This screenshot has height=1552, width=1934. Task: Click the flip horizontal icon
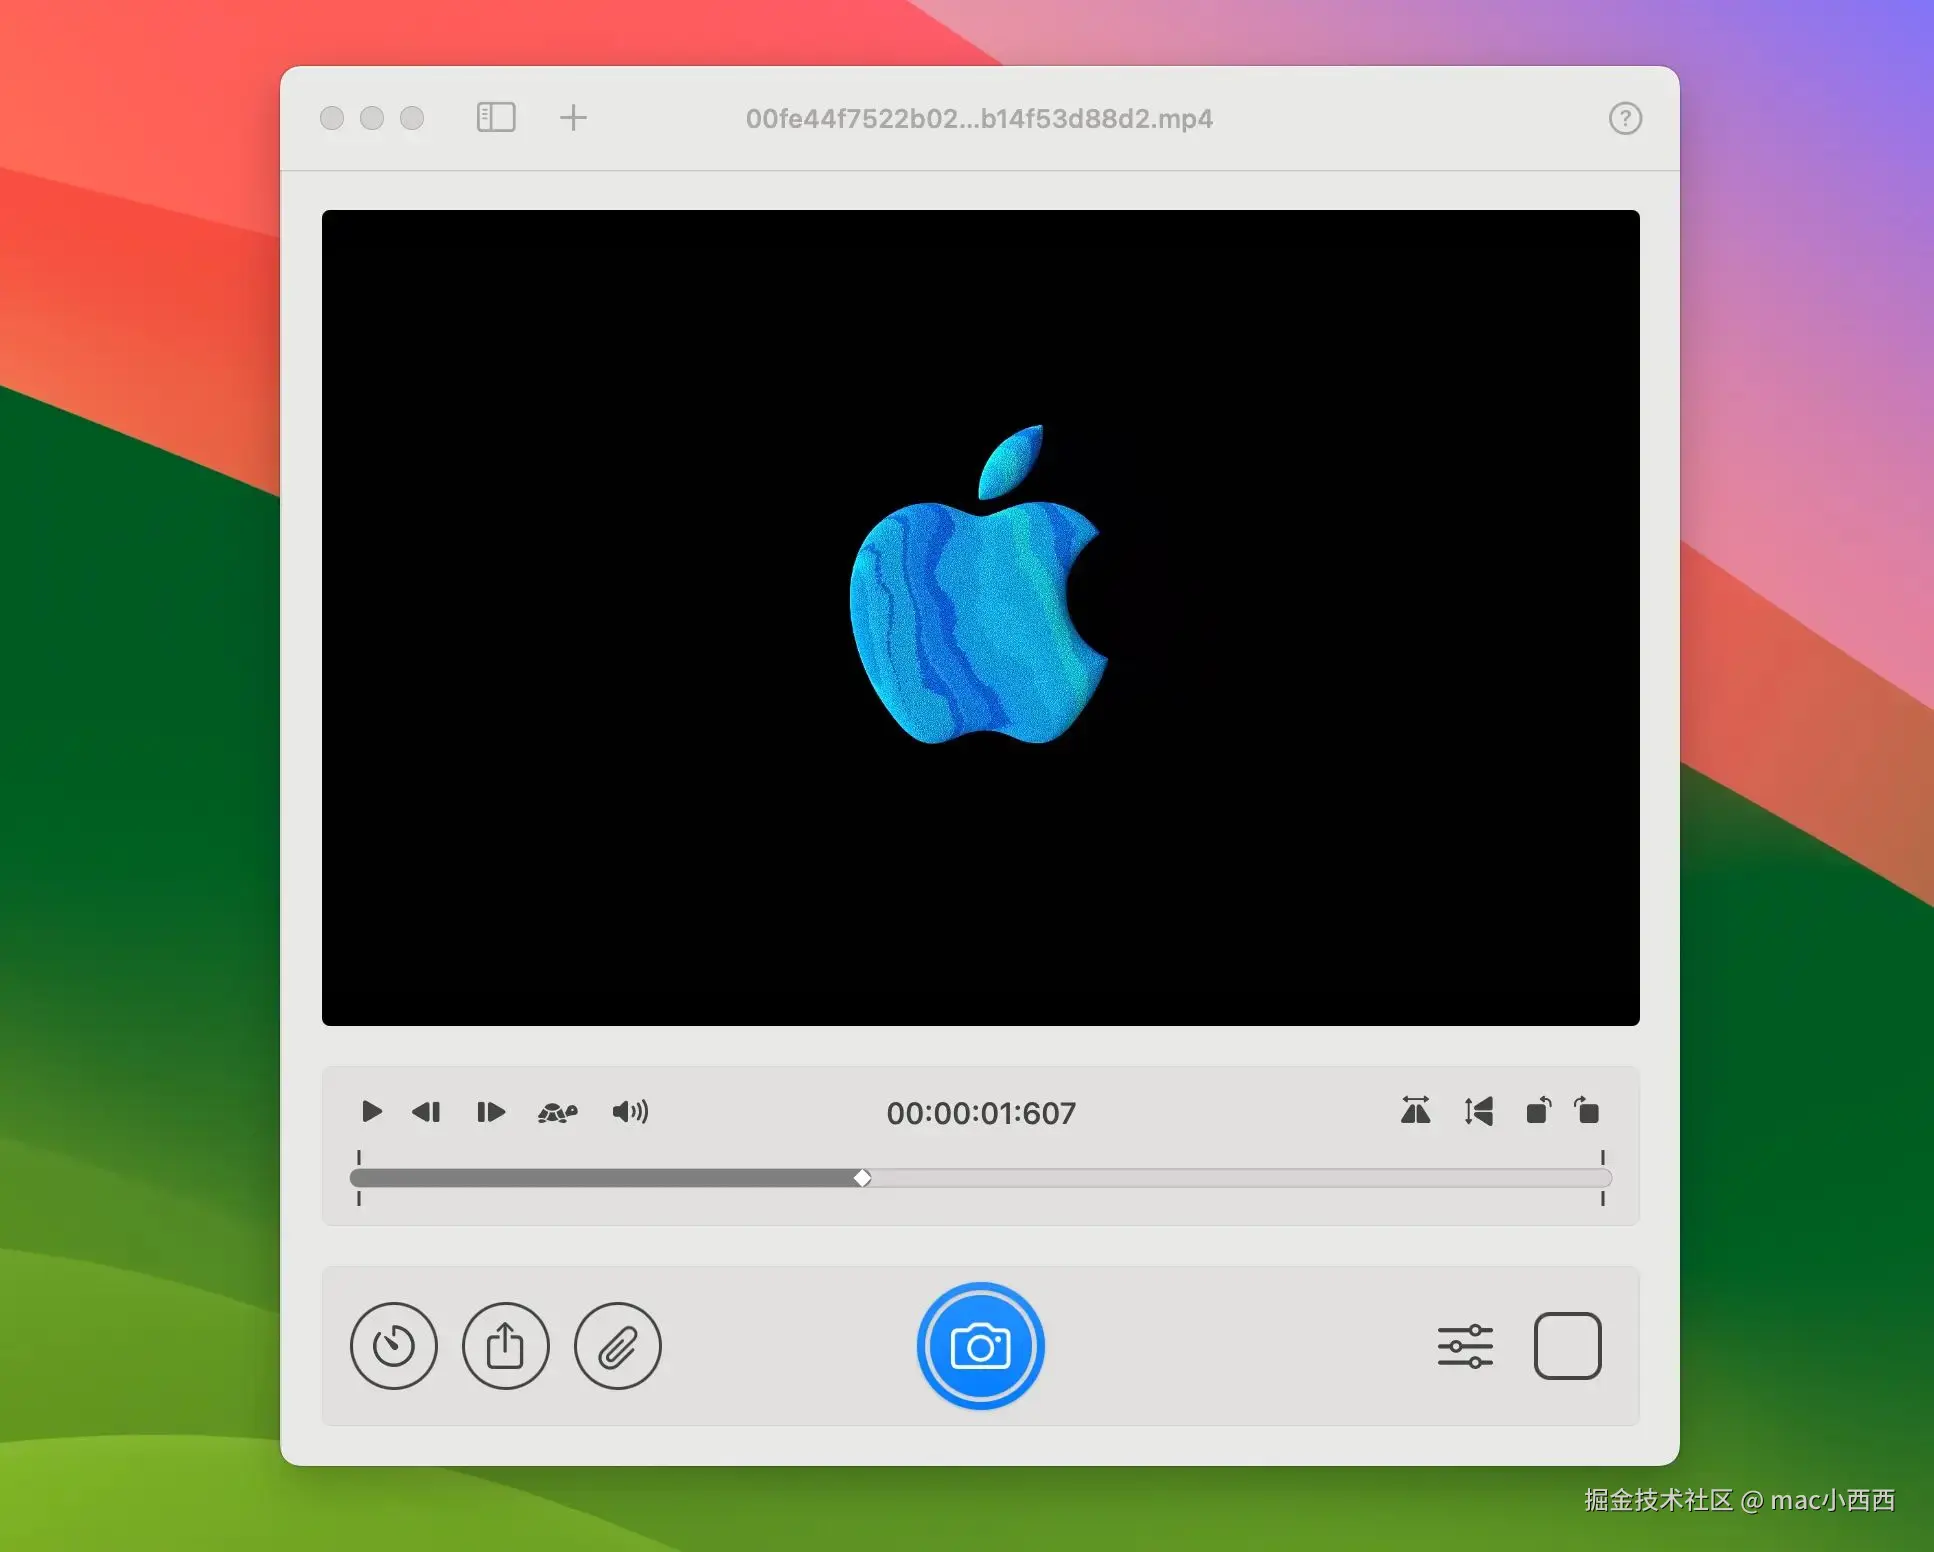1417,1112
